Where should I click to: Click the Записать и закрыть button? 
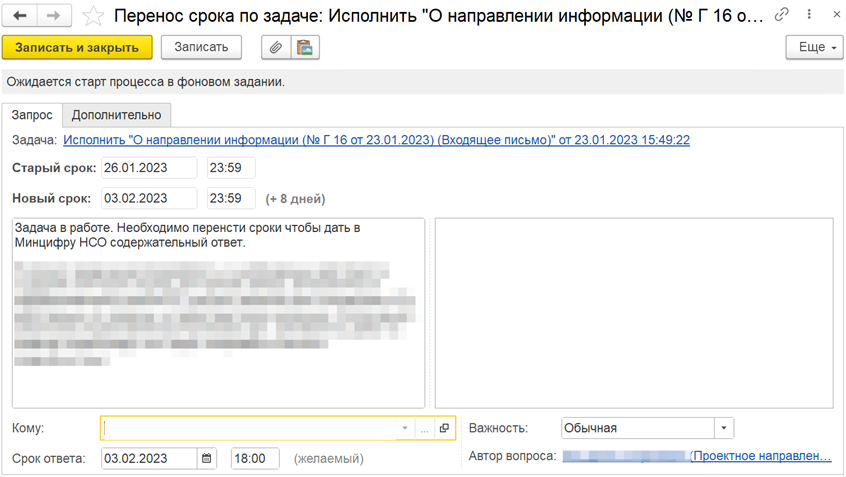click(77, 47)
